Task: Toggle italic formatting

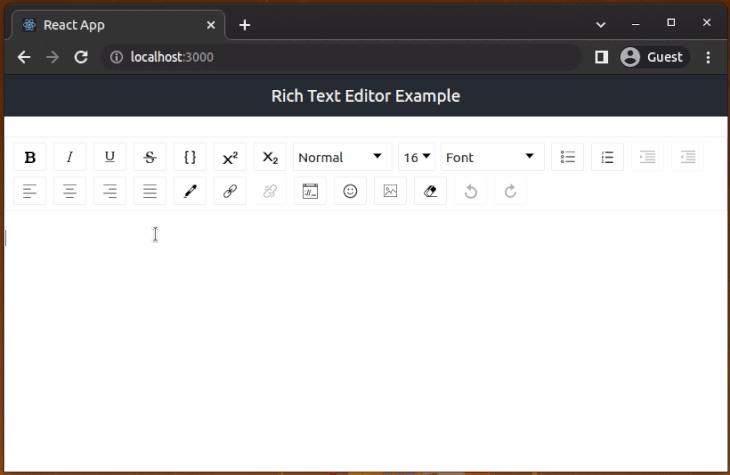Action: pyautogui.click(x=70, y=157)
